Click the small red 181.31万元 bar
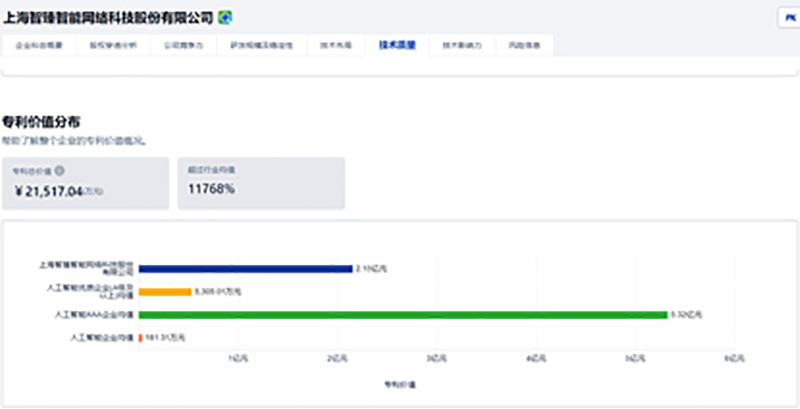Screen dimensions: 800x409 point(141,338)
